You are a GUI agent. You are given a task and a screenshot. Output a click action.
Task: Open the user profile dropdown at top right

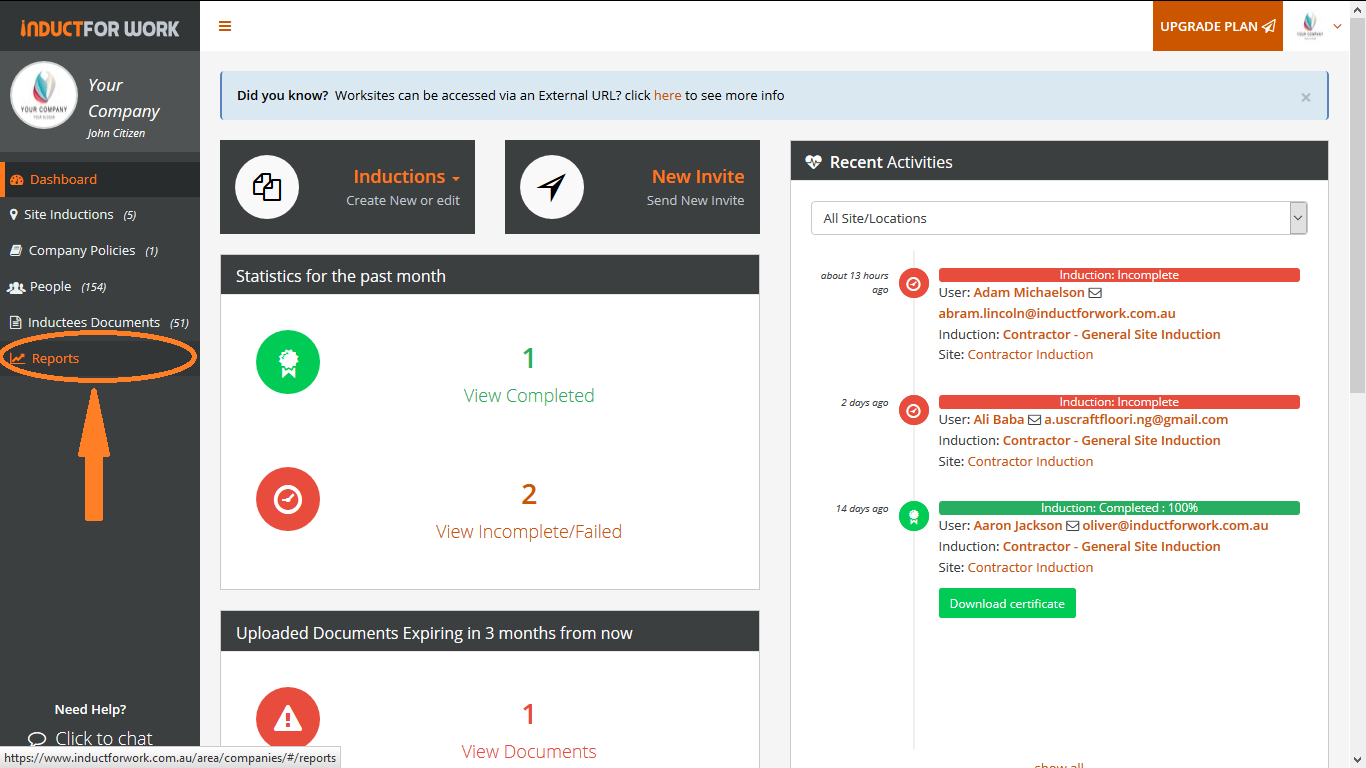tap(1320, 26)
